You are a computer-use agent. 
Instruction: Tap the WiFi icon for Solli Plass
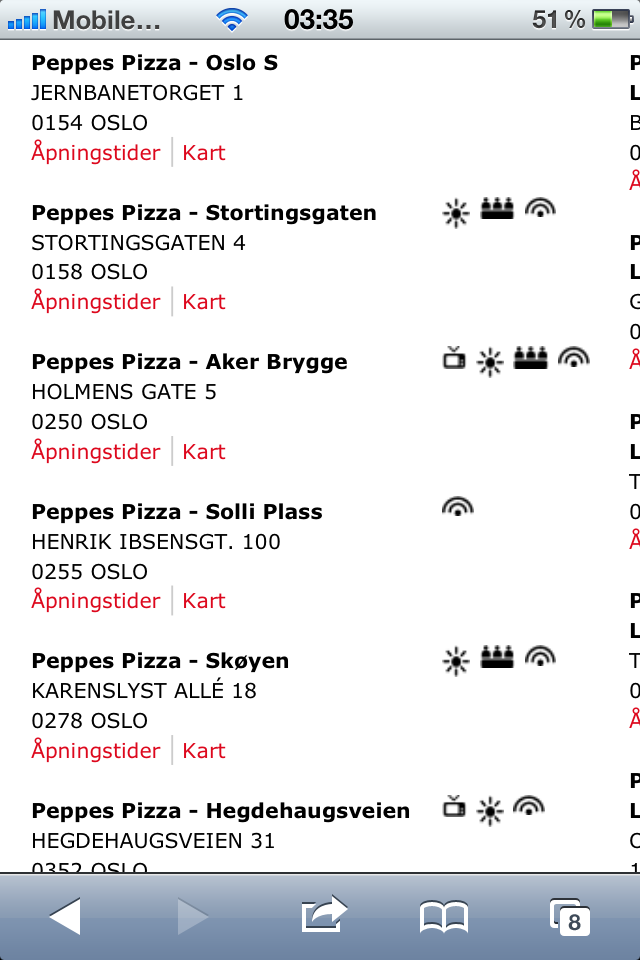coord(457,507)
